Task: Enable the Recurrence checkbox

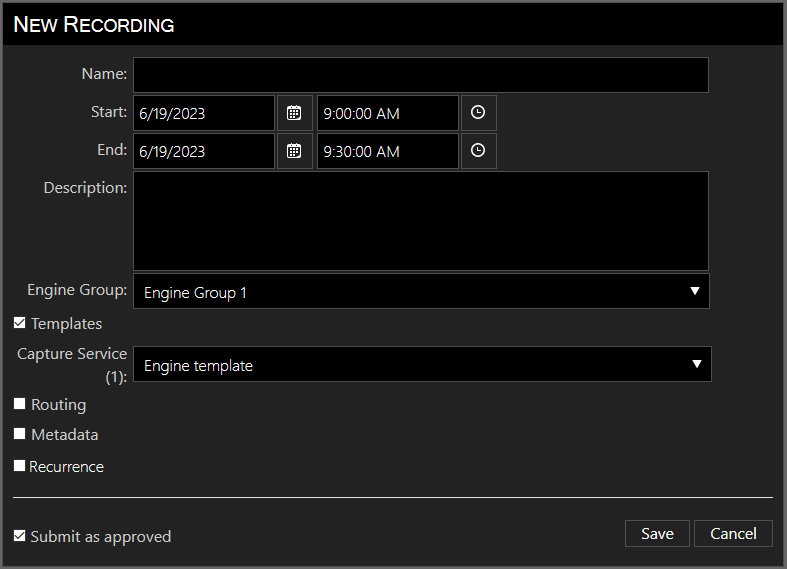Action: [x=20, y=466]
